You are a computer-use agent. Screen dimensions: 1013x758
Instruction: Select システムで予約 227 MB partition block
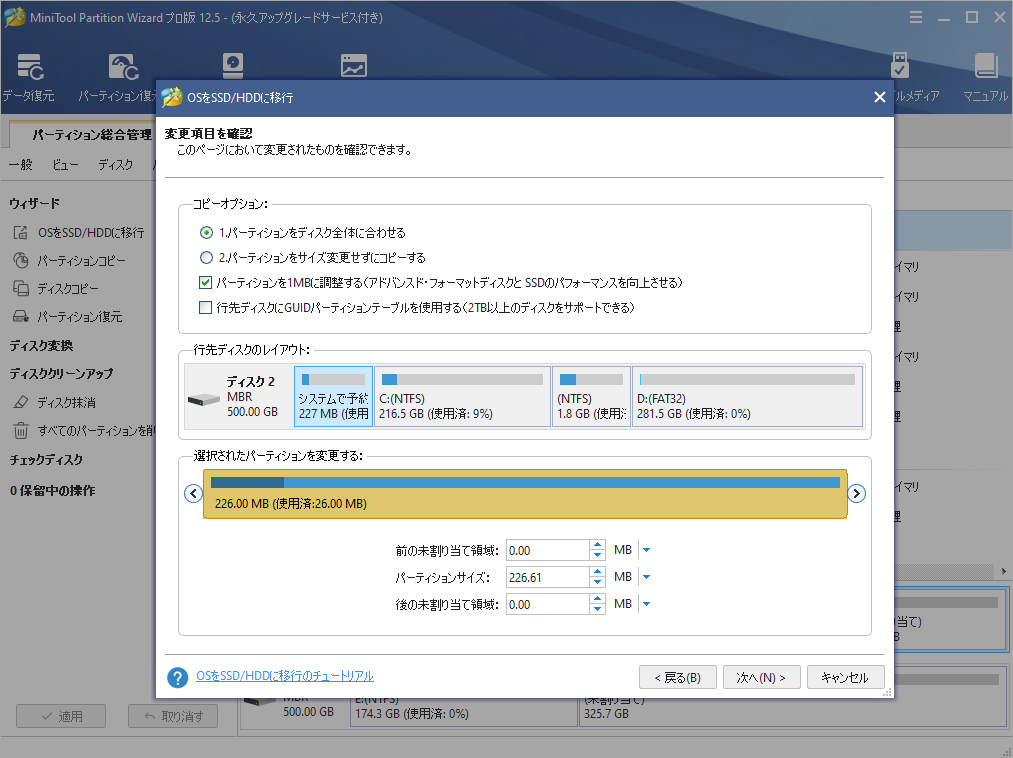(x=333, y=397)
